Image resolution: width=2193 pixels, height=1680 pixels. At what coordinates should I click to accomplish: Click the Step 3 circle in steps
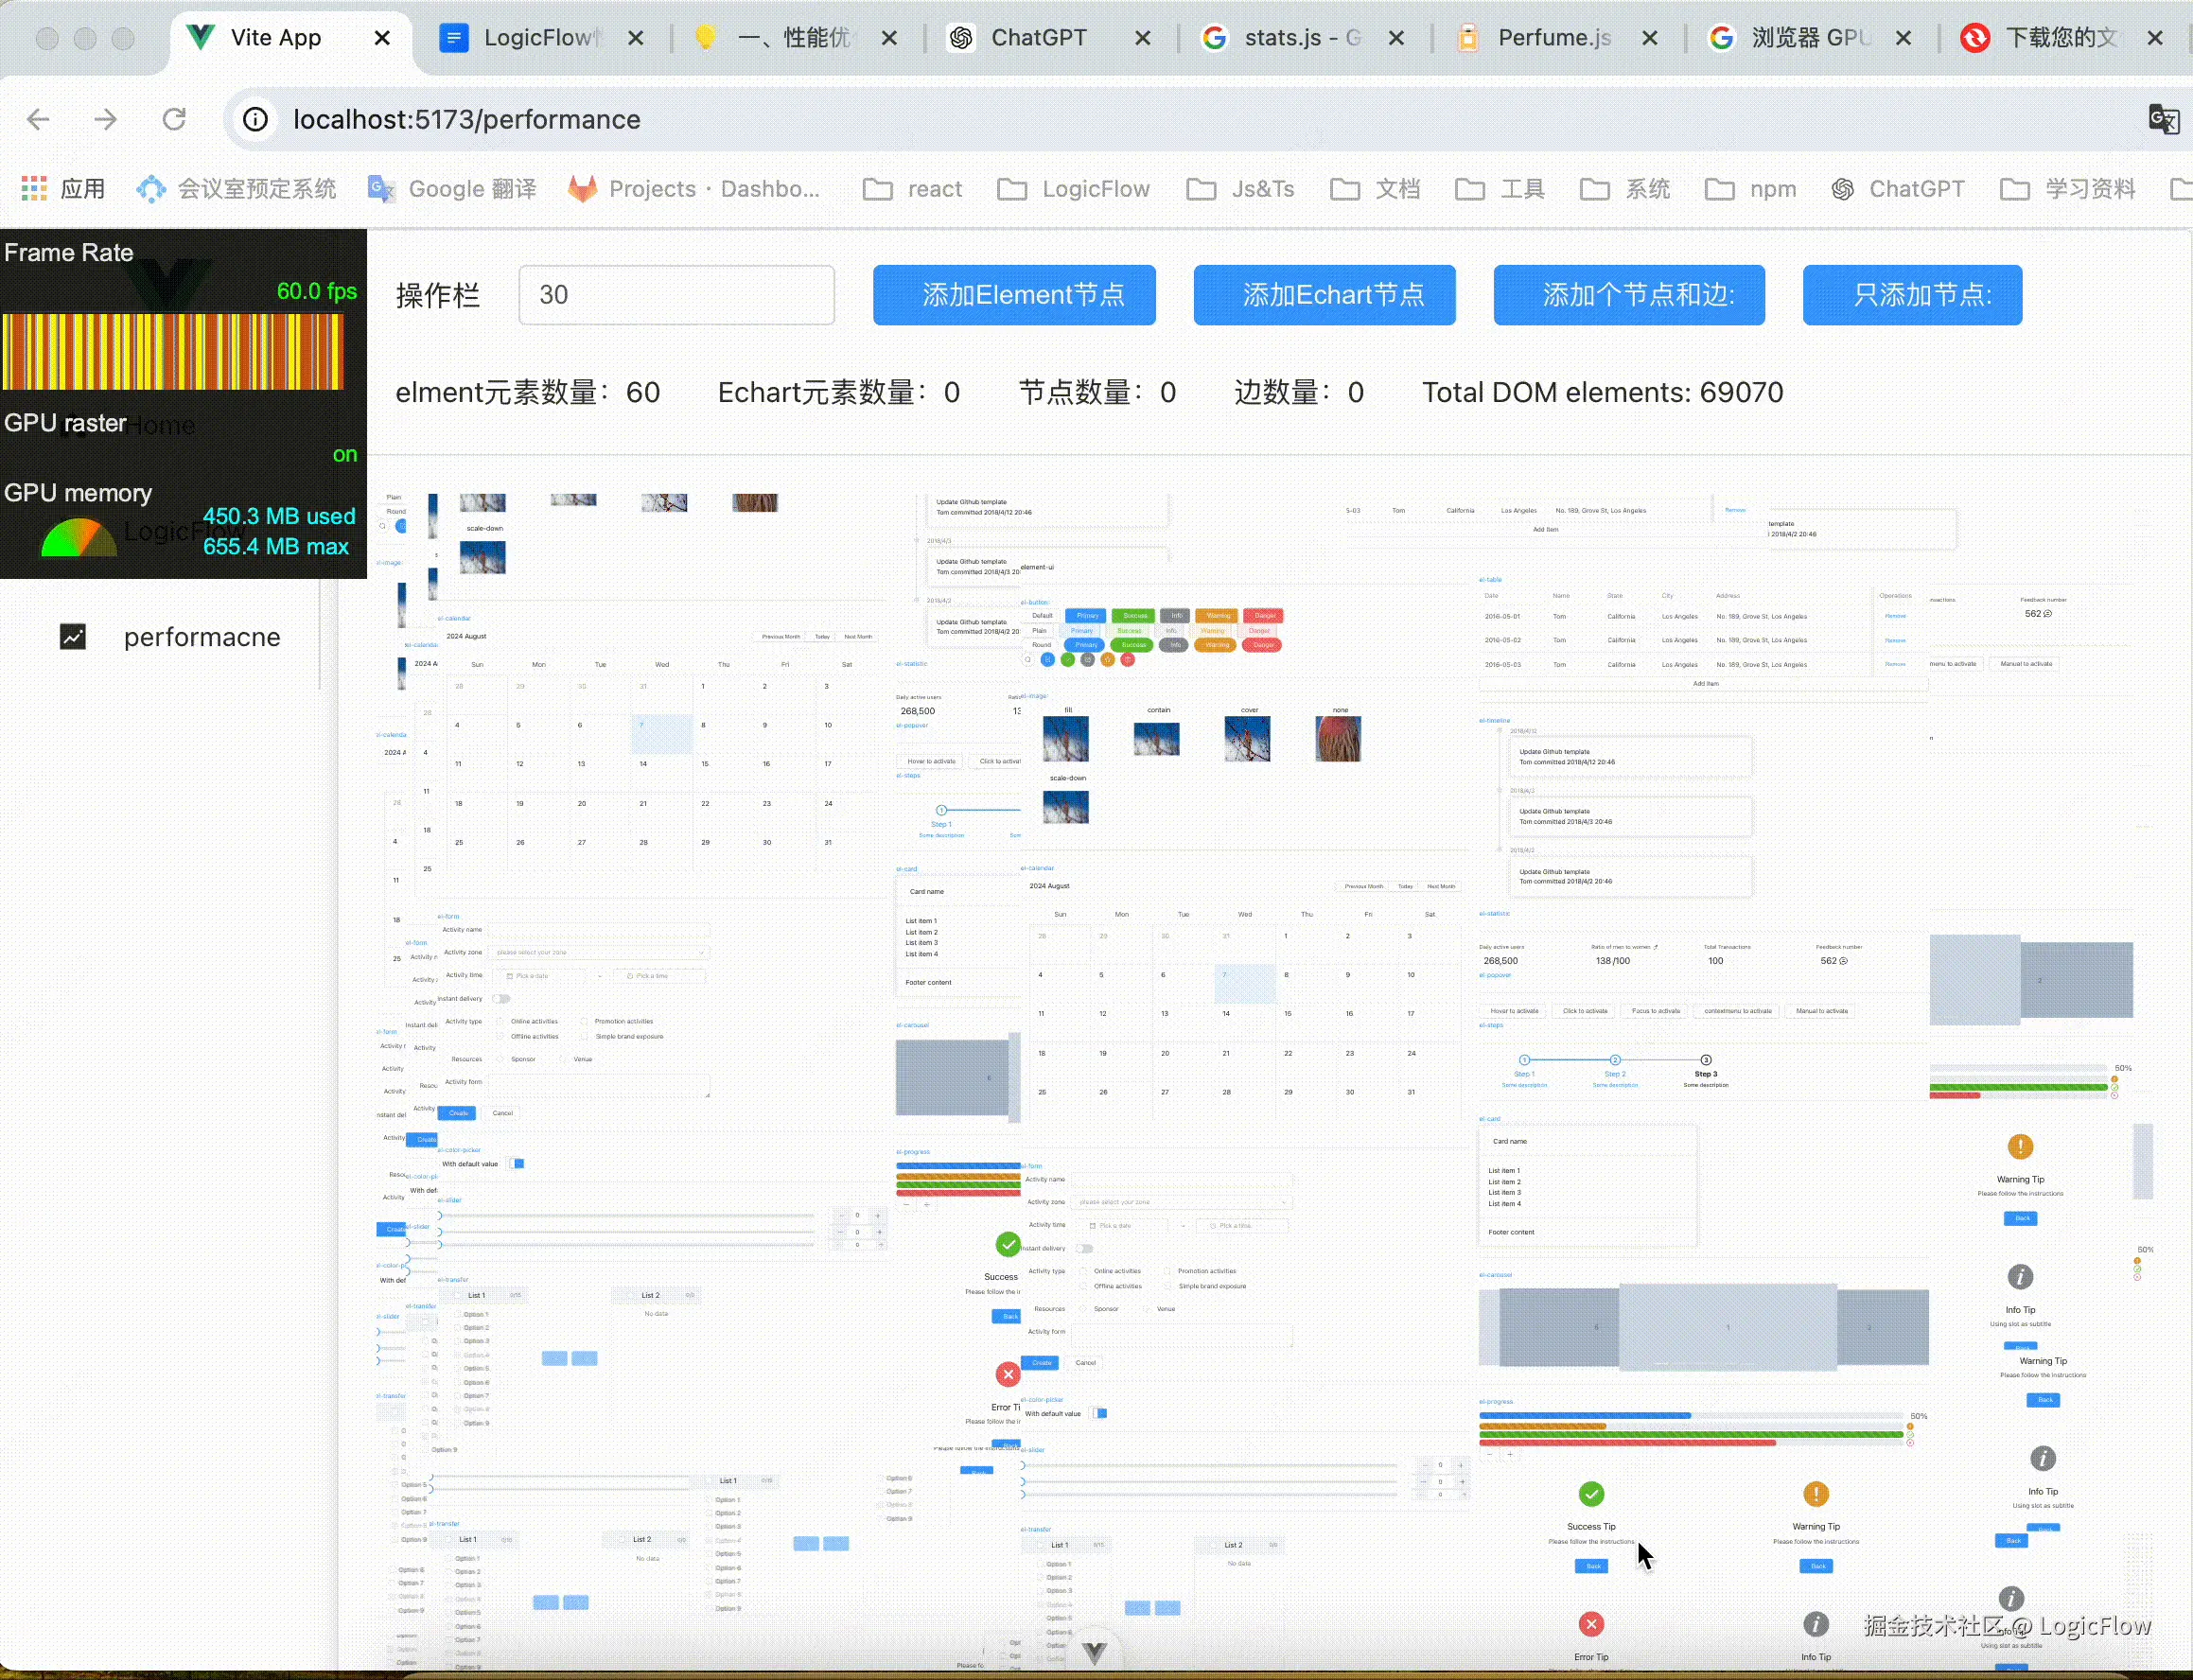point(1706,1060)
